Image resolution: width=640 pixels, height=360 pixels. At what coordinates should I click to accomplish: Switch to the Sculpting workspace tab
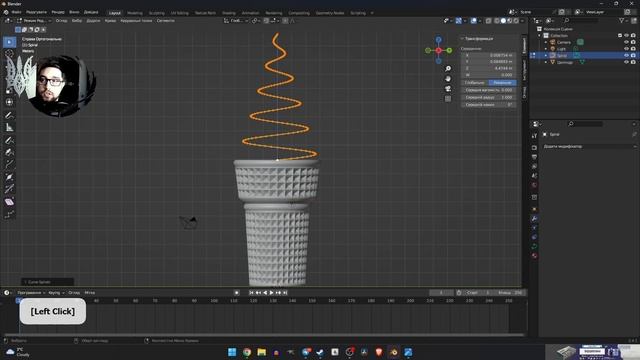point(157,13)
